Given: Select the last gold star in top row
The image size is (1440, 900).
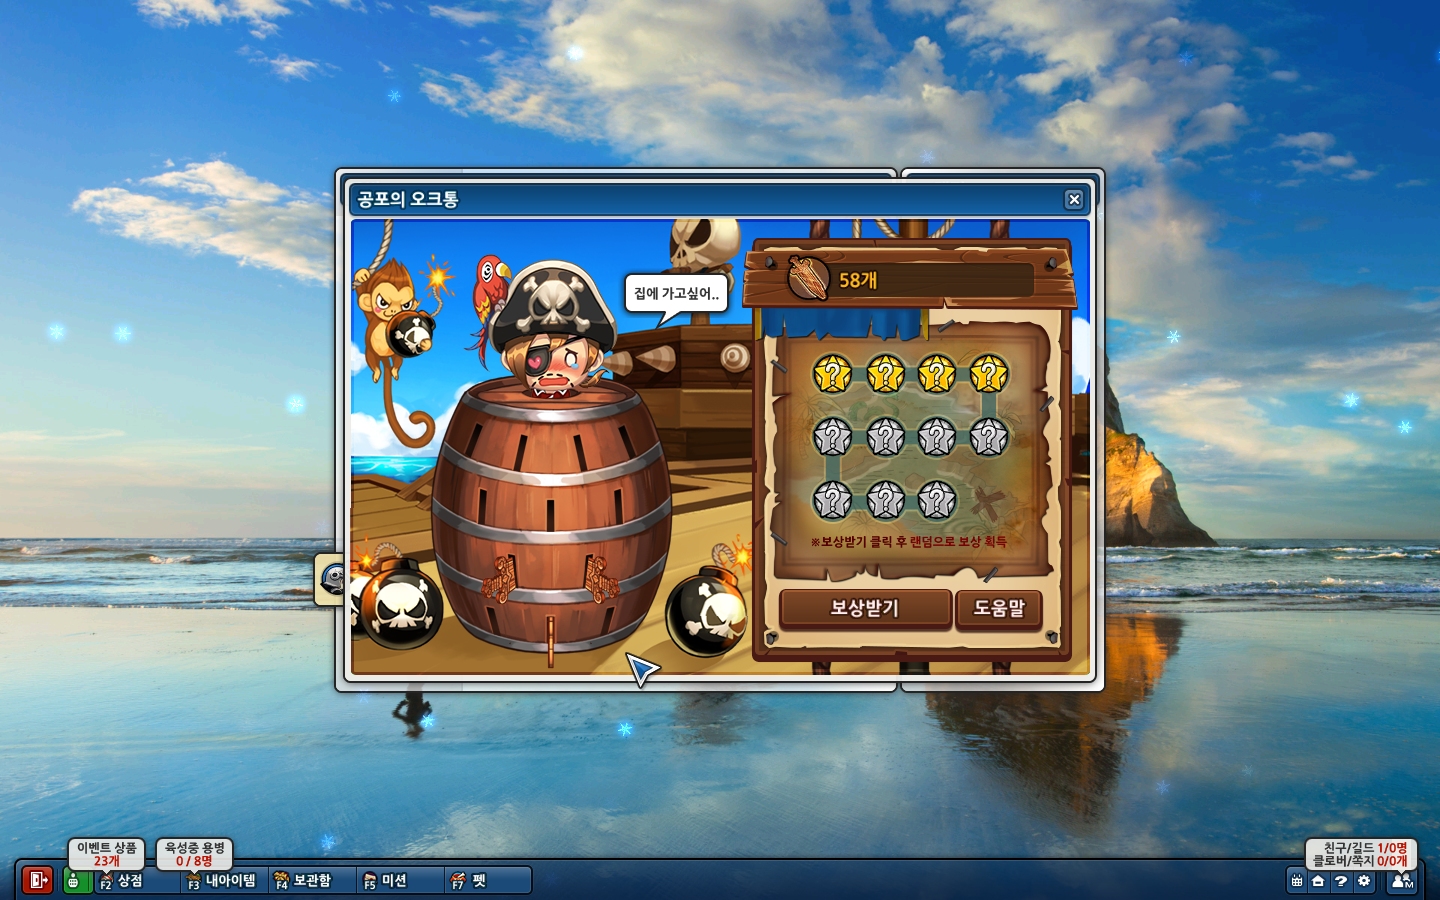Looking at the screenshot, I should (988, 375).
